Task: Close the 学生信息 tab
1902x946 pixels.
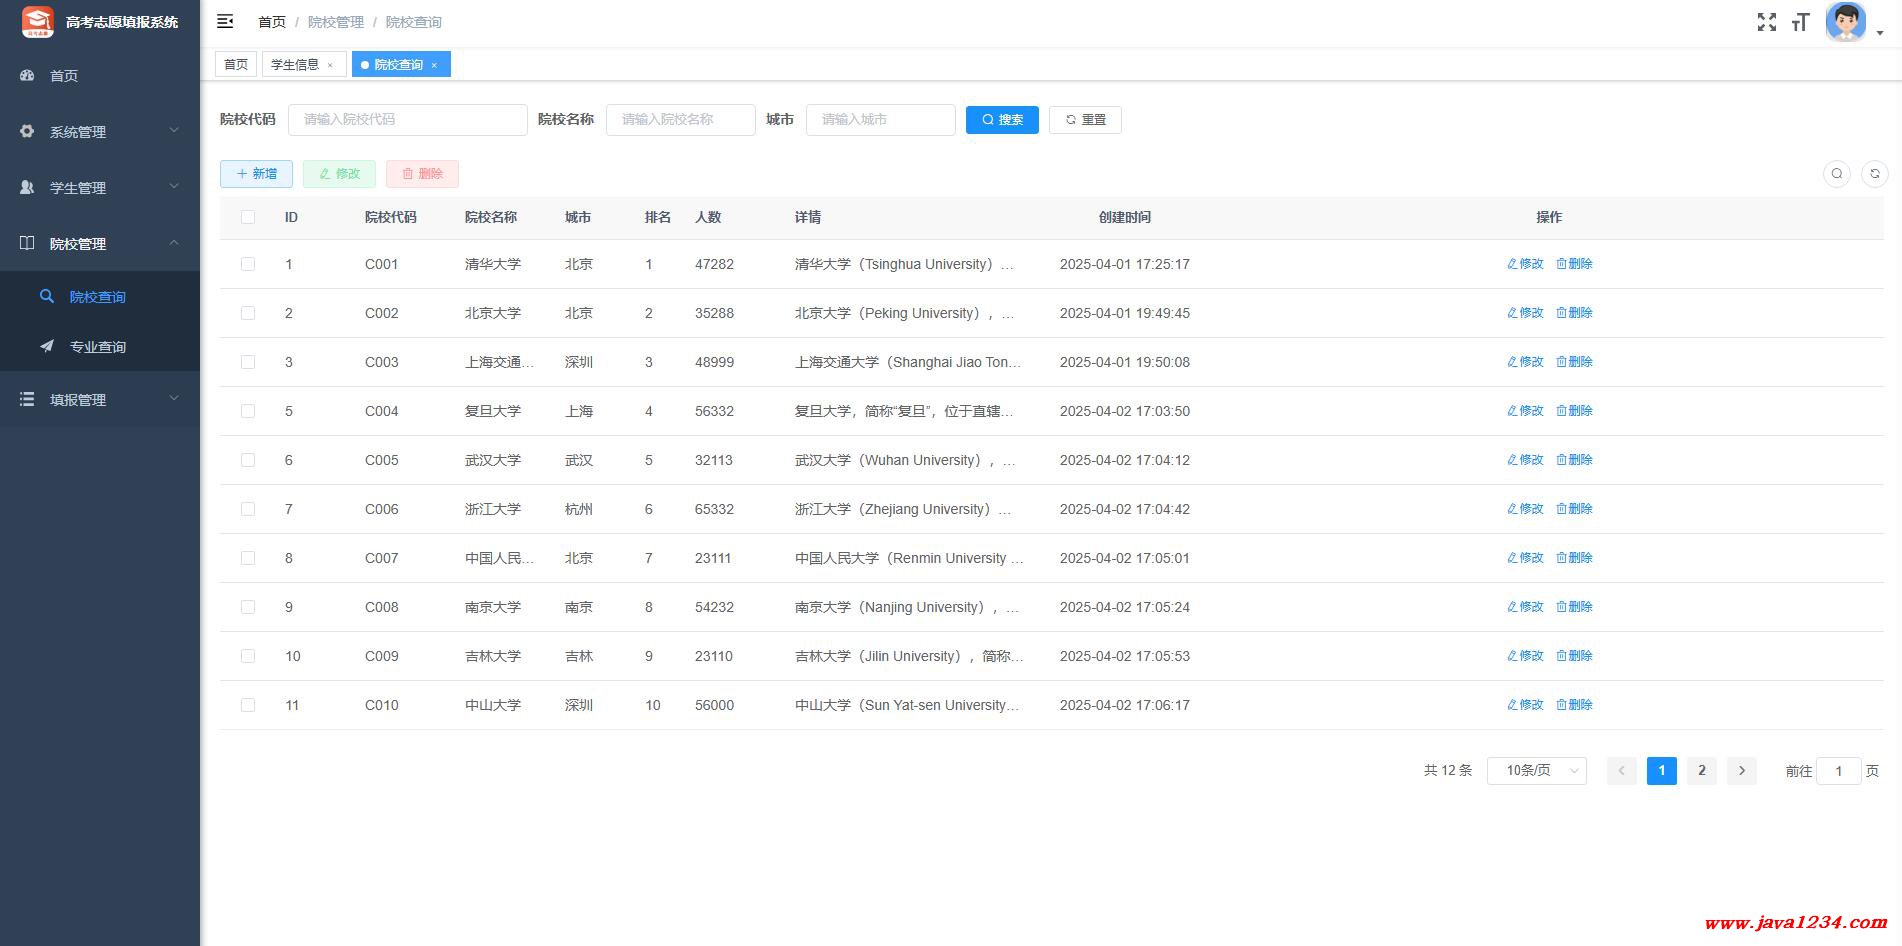Action: click(330, 65)
